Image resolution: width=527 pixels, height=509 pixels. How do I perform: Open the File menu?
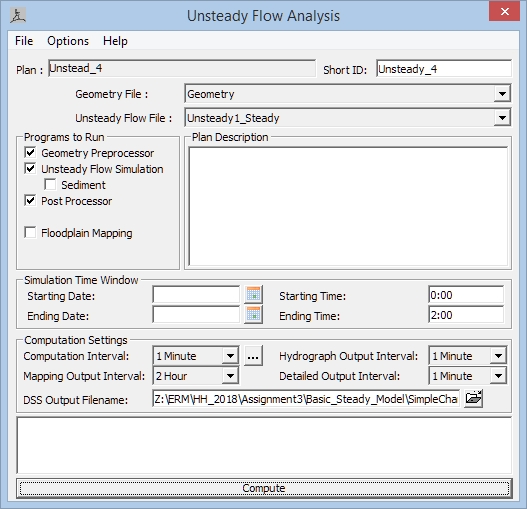24,41
